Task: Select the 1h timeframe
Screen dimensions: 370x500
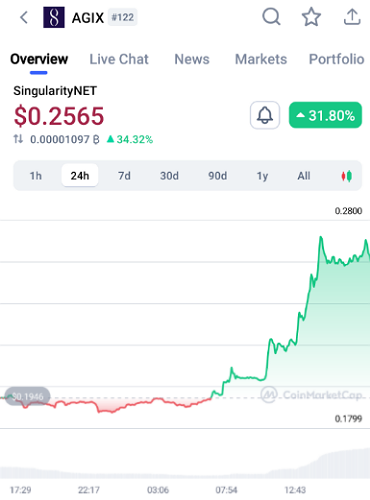Action: pos(36,176)
